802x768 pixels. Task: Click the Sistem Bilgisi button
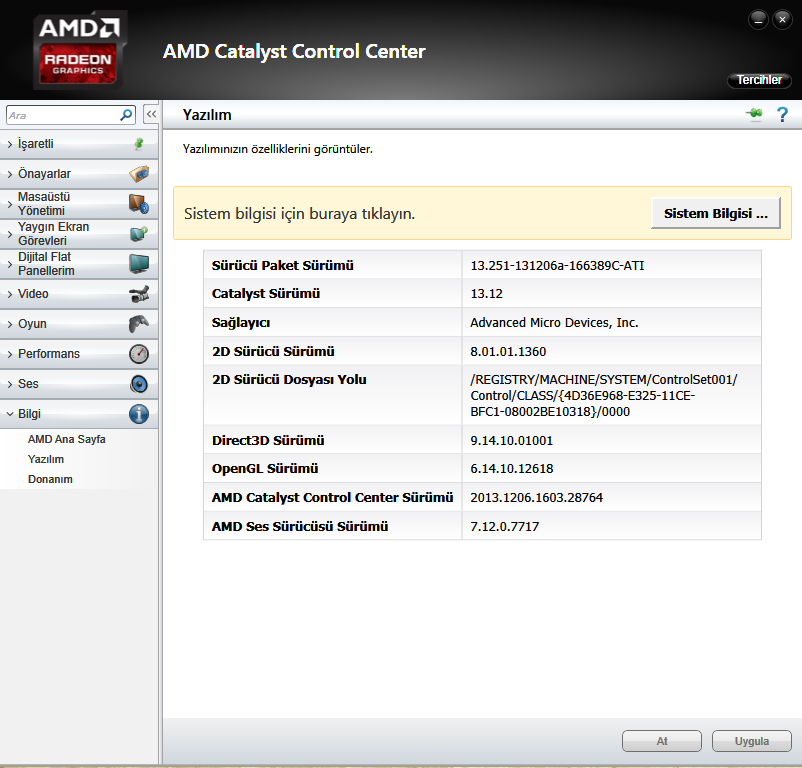[x=716, y=213]
